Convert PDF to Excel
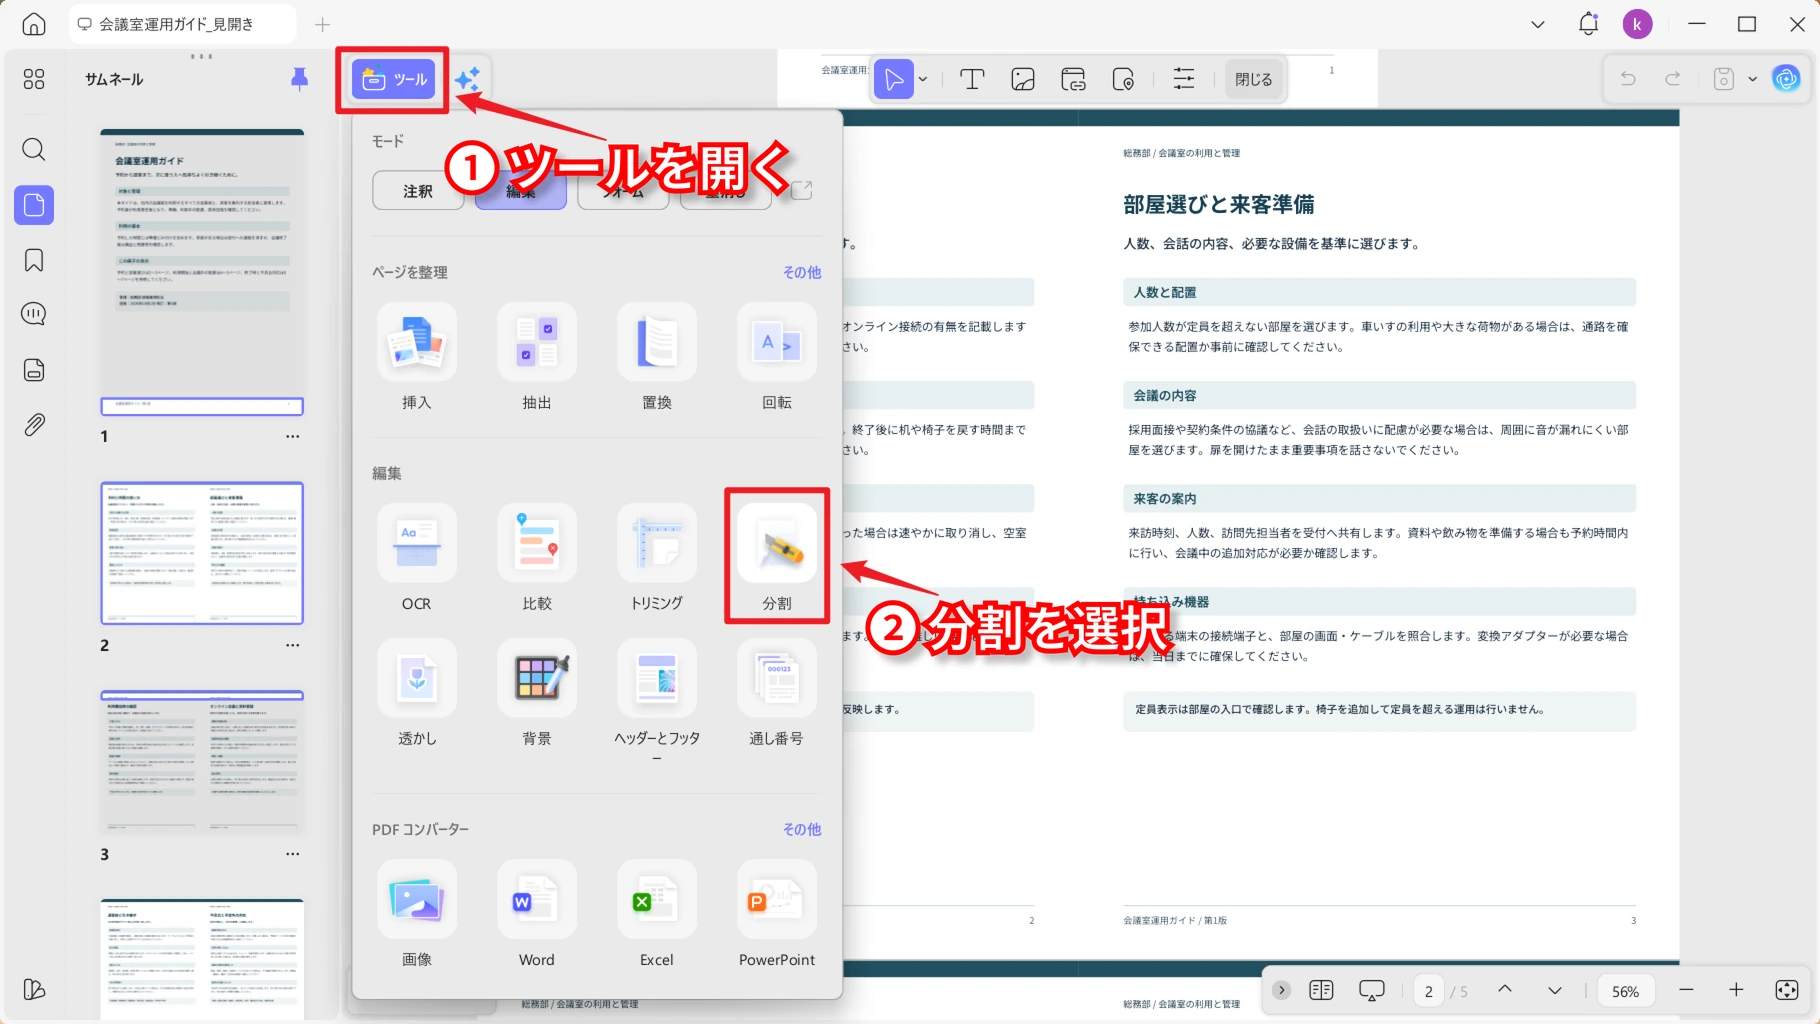Screen dimensions: 1820x1024 (x=657, y=914)
